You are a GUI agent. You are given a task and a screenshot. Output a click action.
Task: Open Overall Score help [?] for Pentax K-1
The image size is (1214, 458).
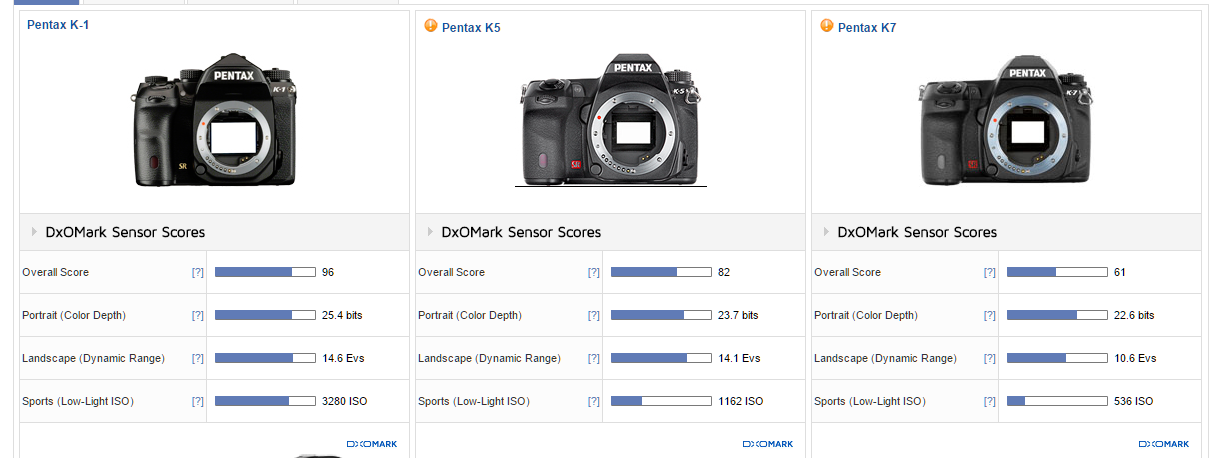click(x=198, y=273)
